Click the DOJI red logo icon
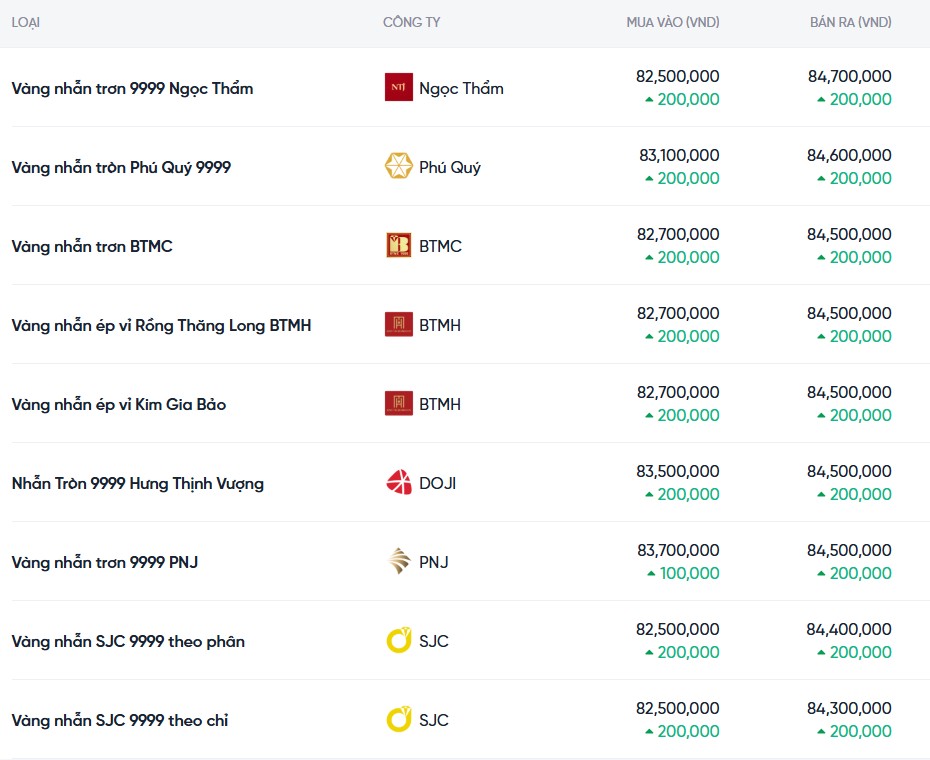The height and width of the screenshot is (760, 930). coord(398,483)
